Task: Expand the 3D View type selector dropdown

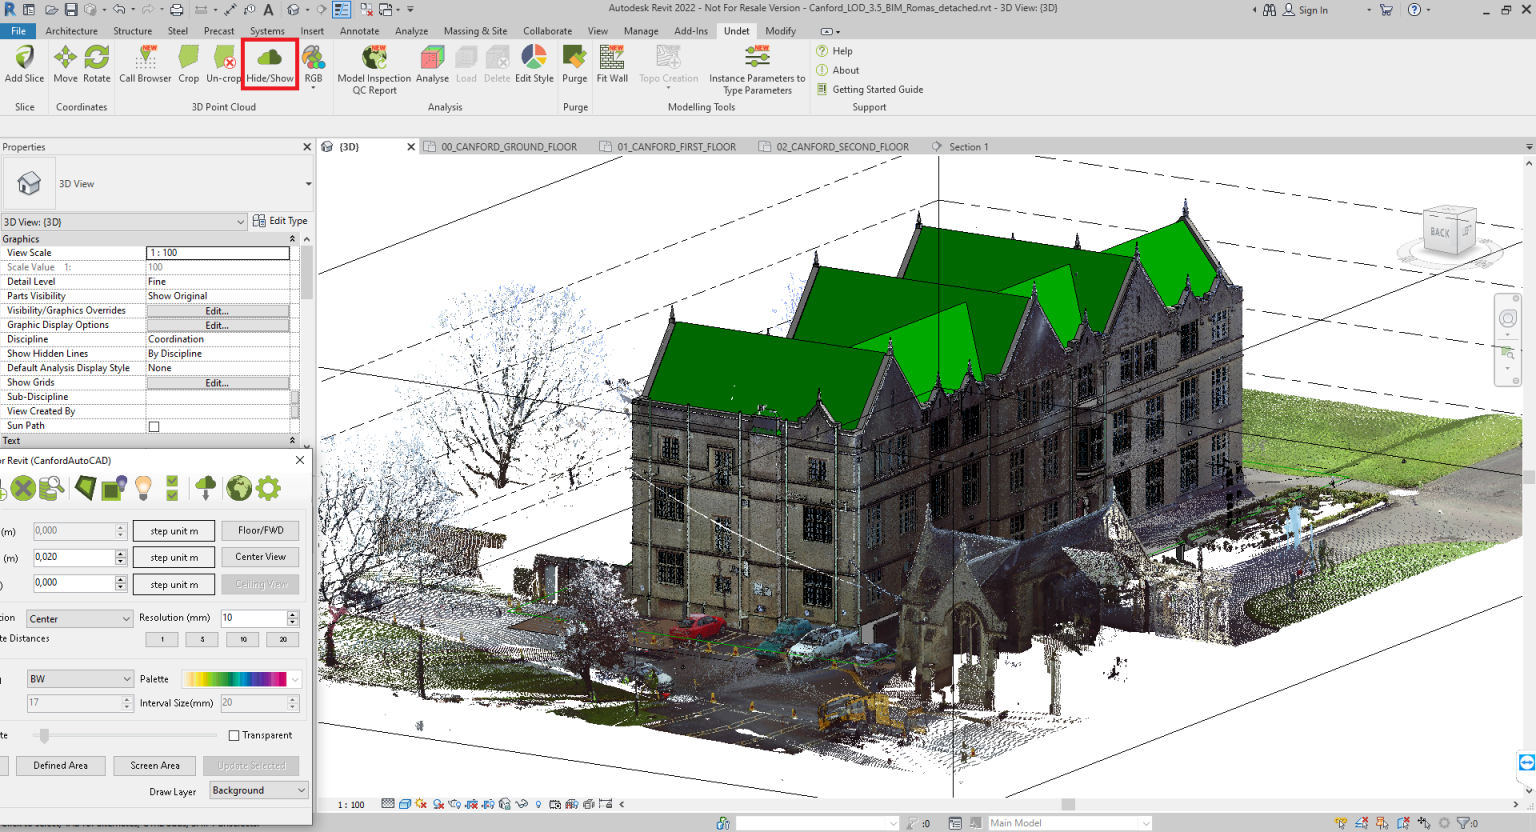Action: [x=308, y=184]
